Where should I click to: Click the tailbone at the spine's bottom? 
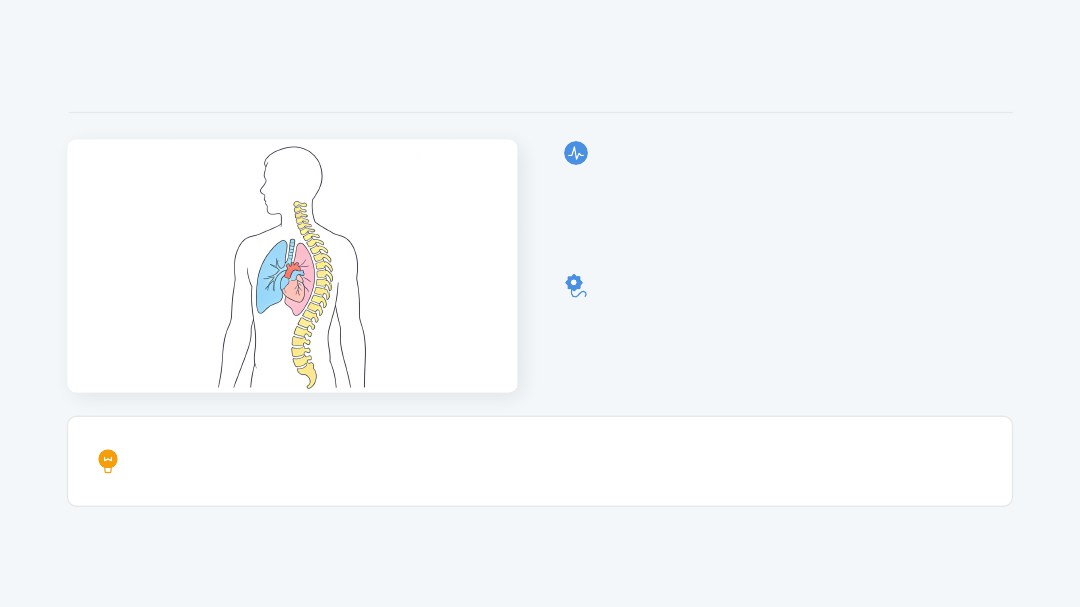310,378
